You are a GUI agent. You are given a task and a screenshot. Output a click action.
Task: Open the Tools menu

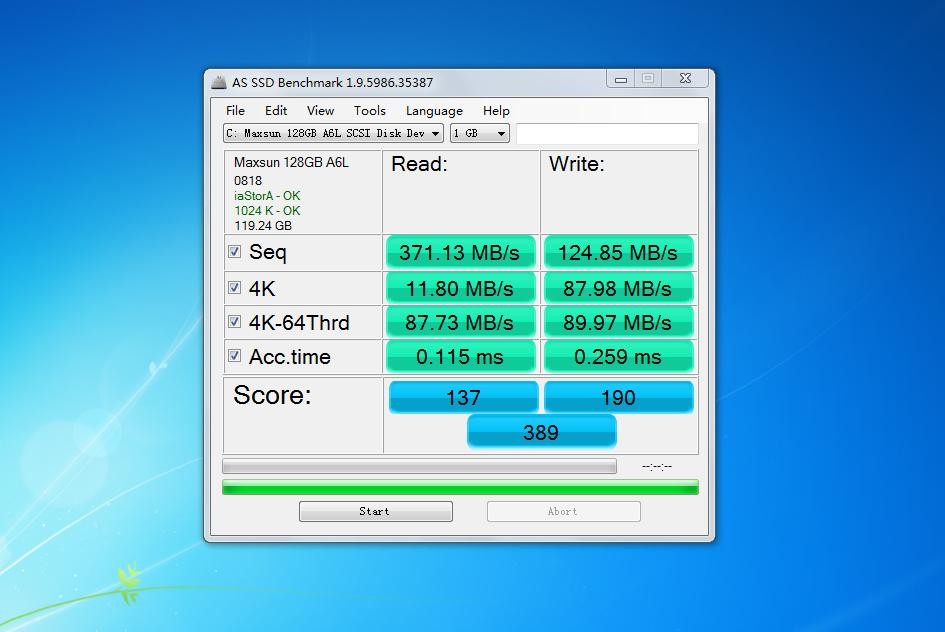[369, 111]
